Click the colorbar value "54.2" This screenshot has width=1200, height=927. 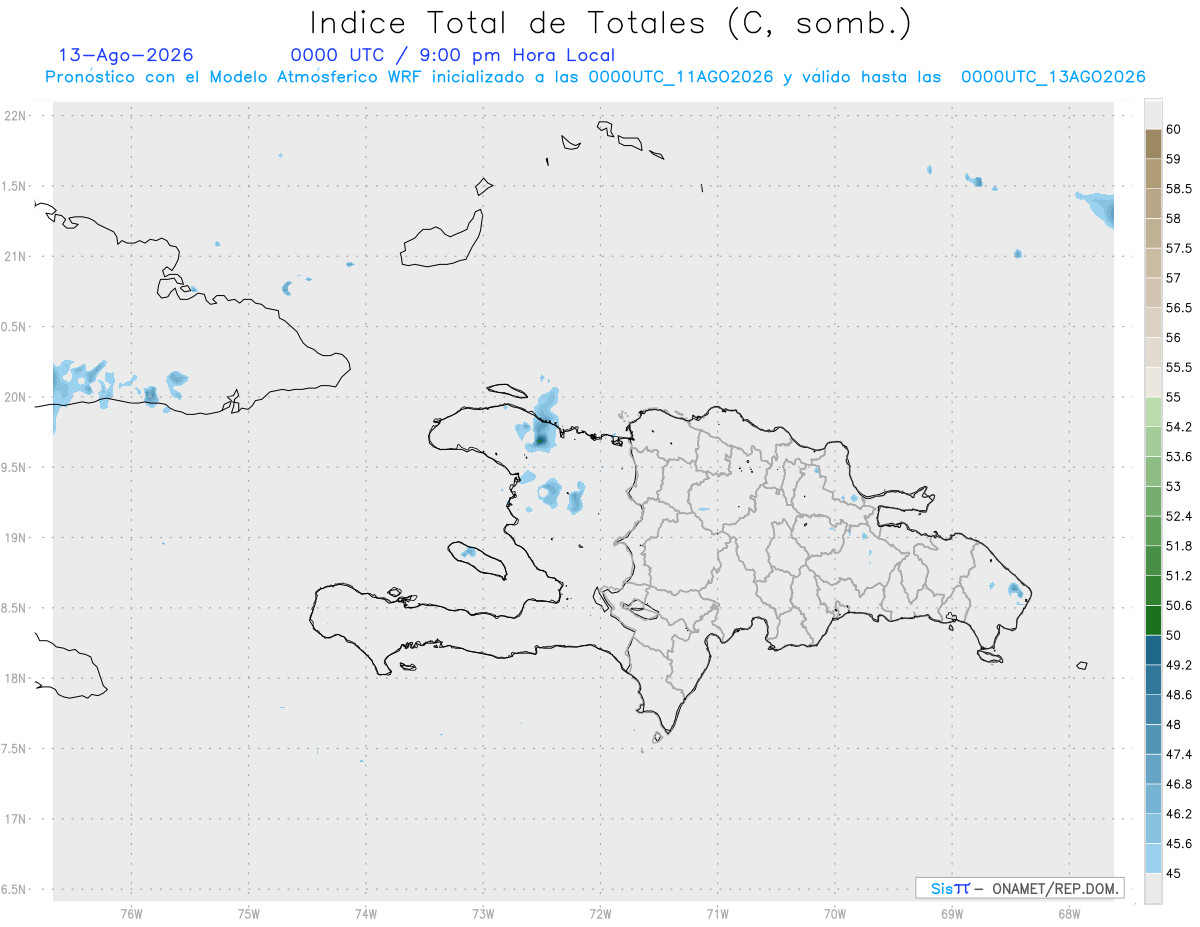click(1179, 427)
